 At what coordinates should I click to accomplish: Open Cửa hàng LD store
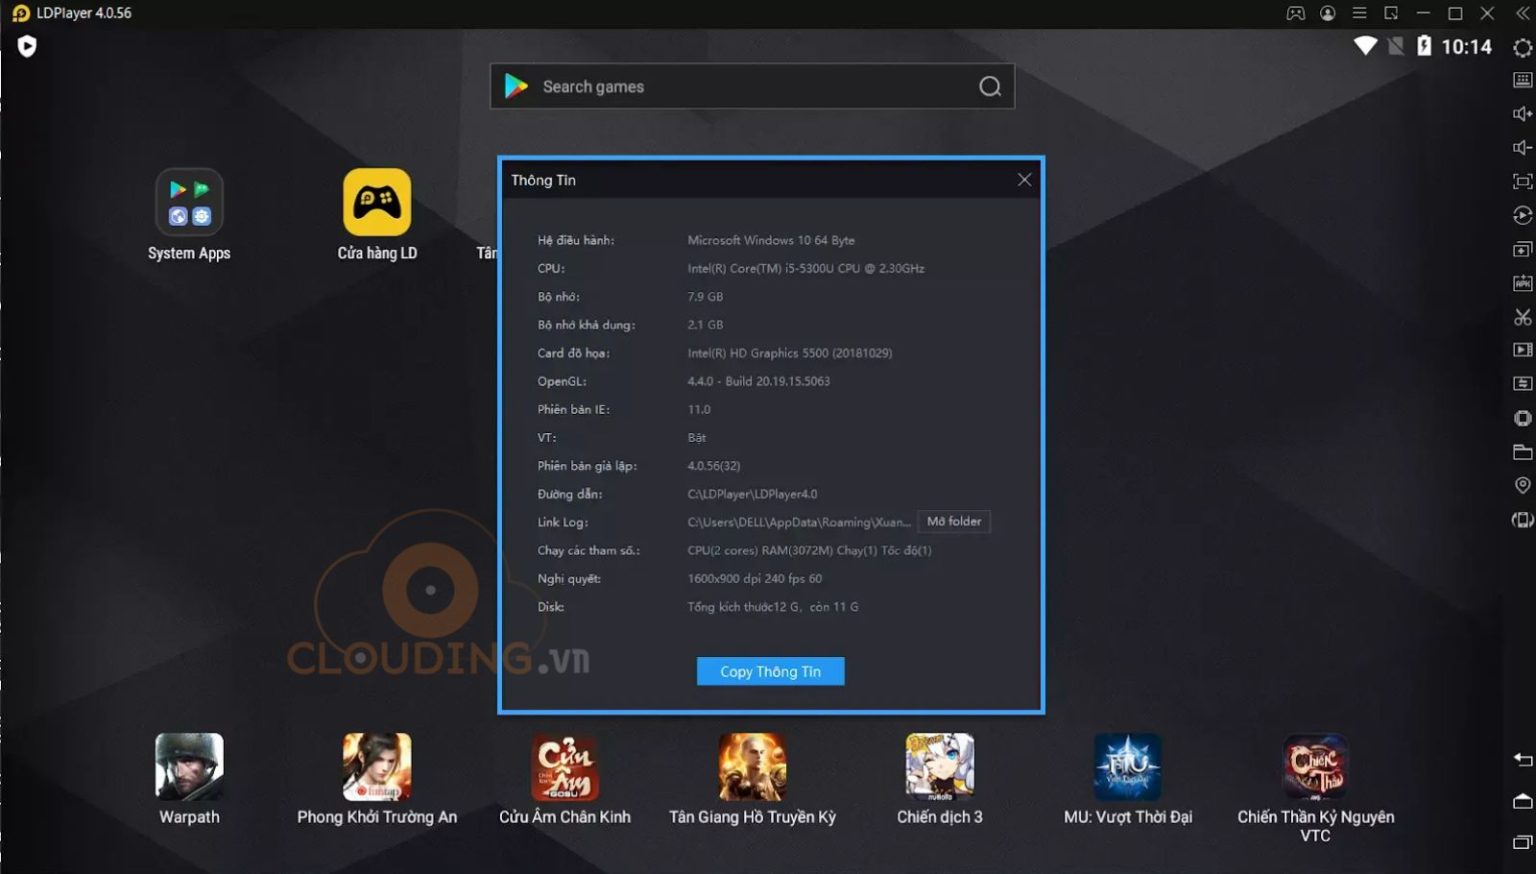[377, 201]
